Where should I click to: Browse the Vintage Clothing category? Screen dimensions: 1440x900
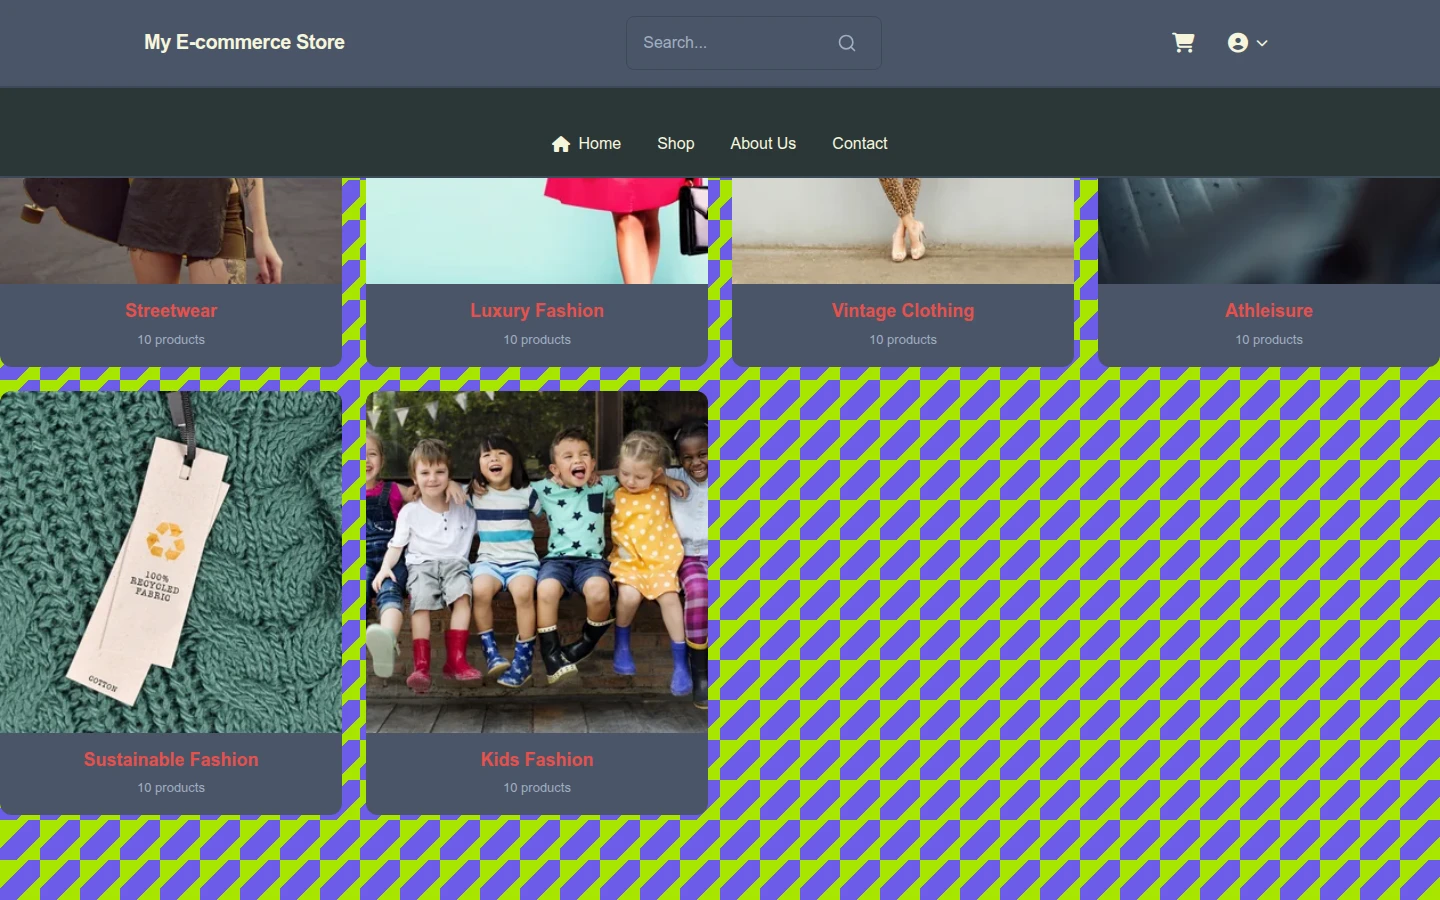[903, 310]
